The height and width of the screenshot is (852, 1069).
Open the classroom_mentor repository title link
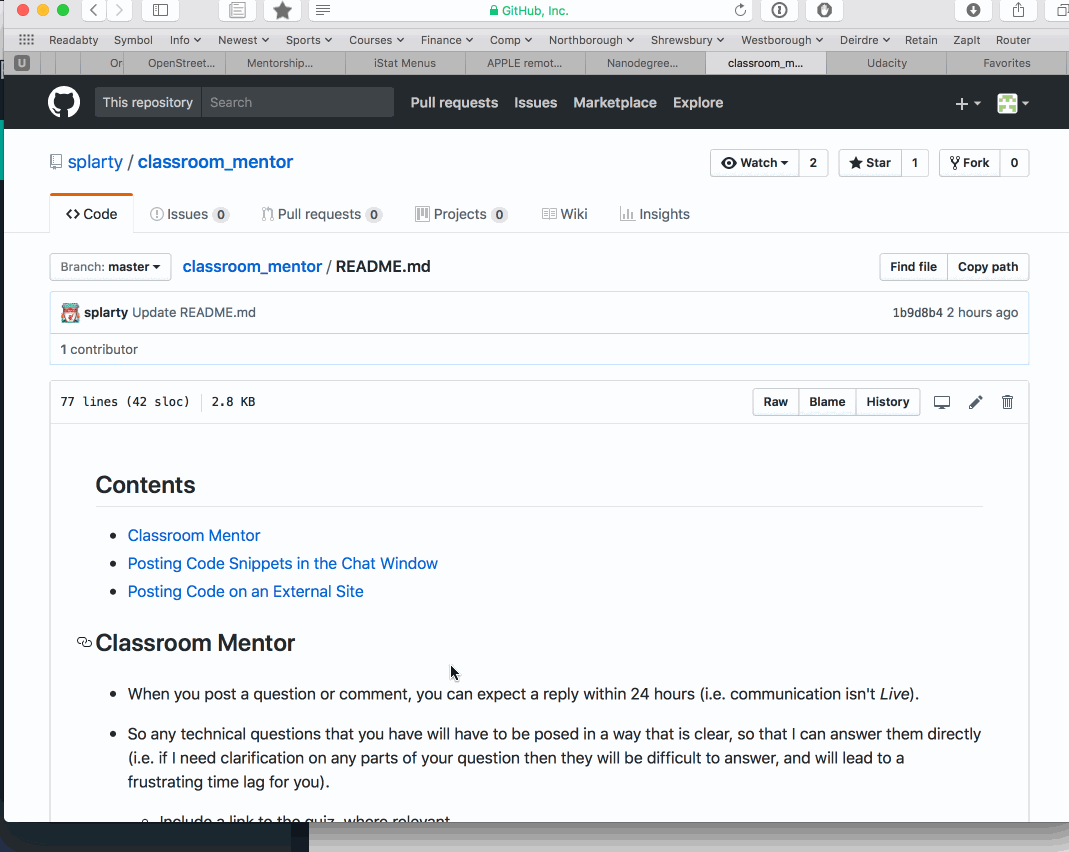click(215, 162)
